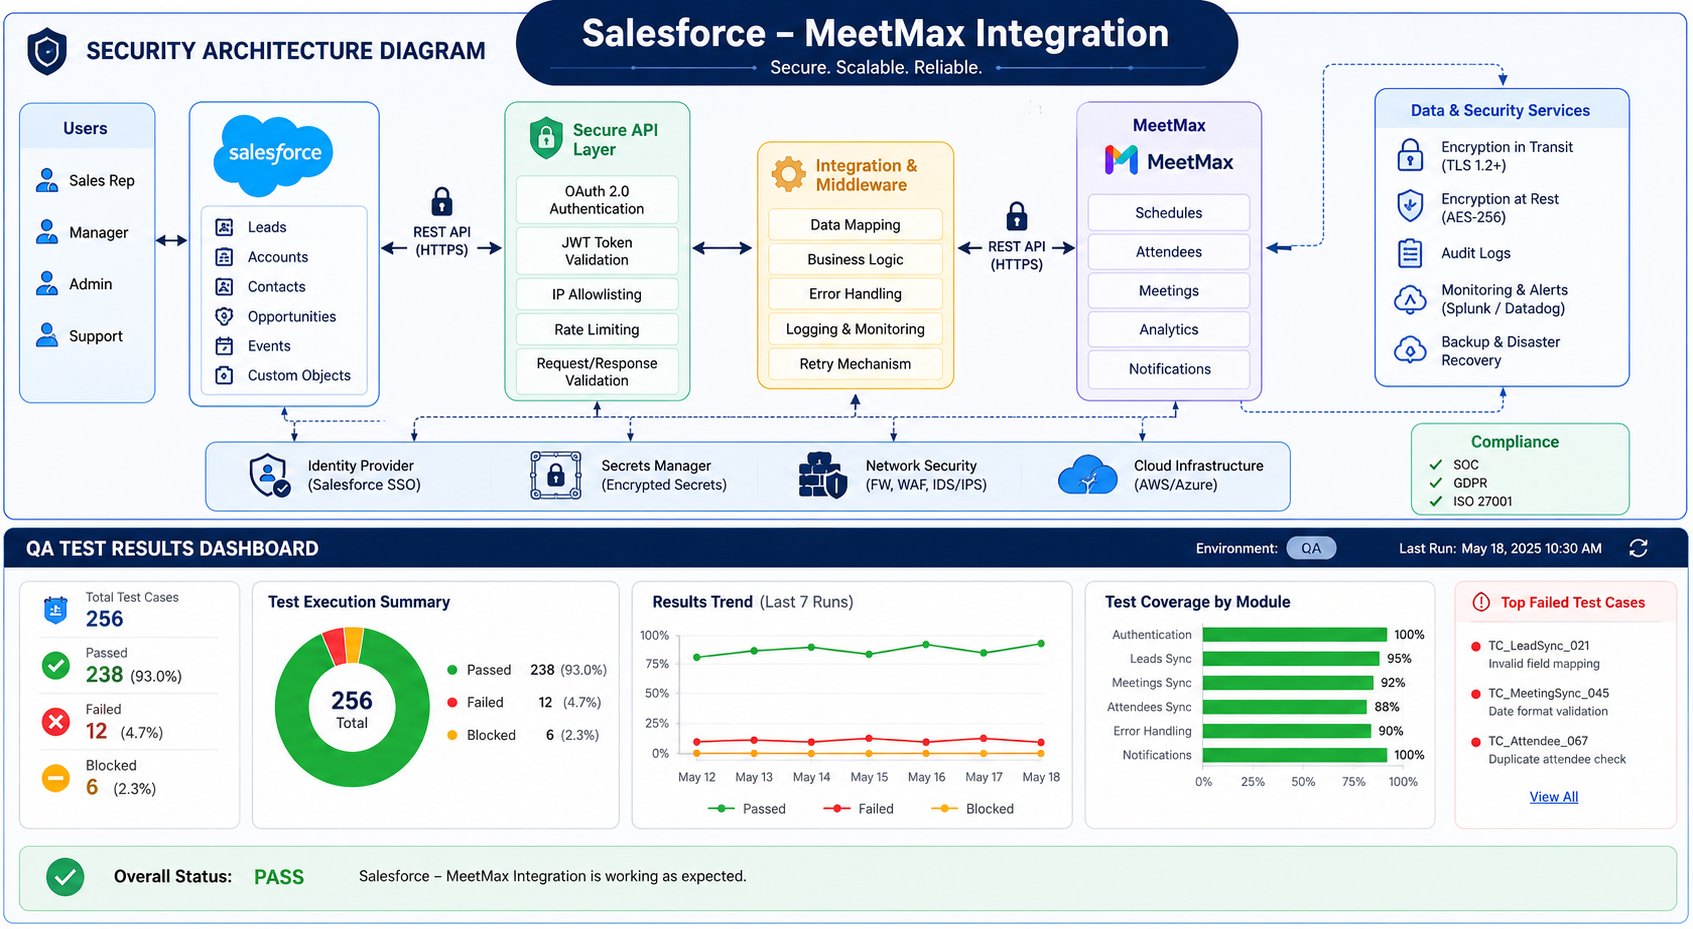
Task: Click the Failed legend entry in trend chart
Action: tap(858, 809)
